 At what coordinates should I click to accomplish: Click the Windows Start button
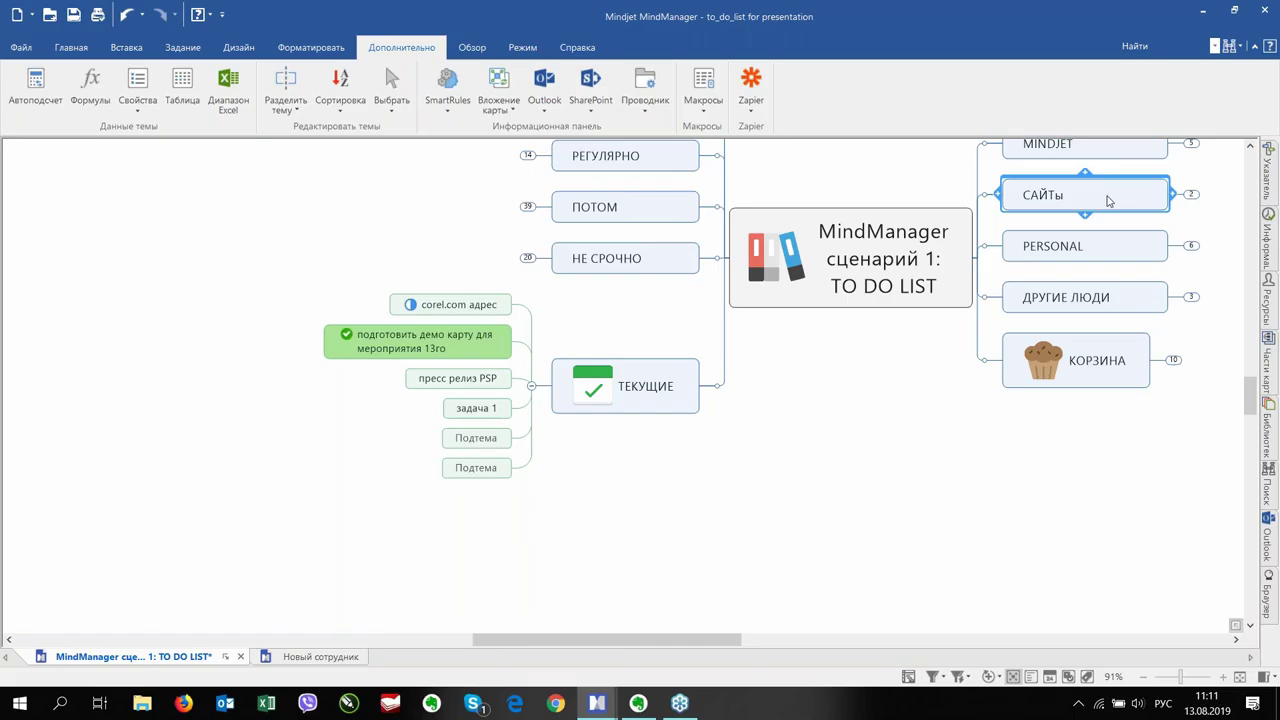19,703
